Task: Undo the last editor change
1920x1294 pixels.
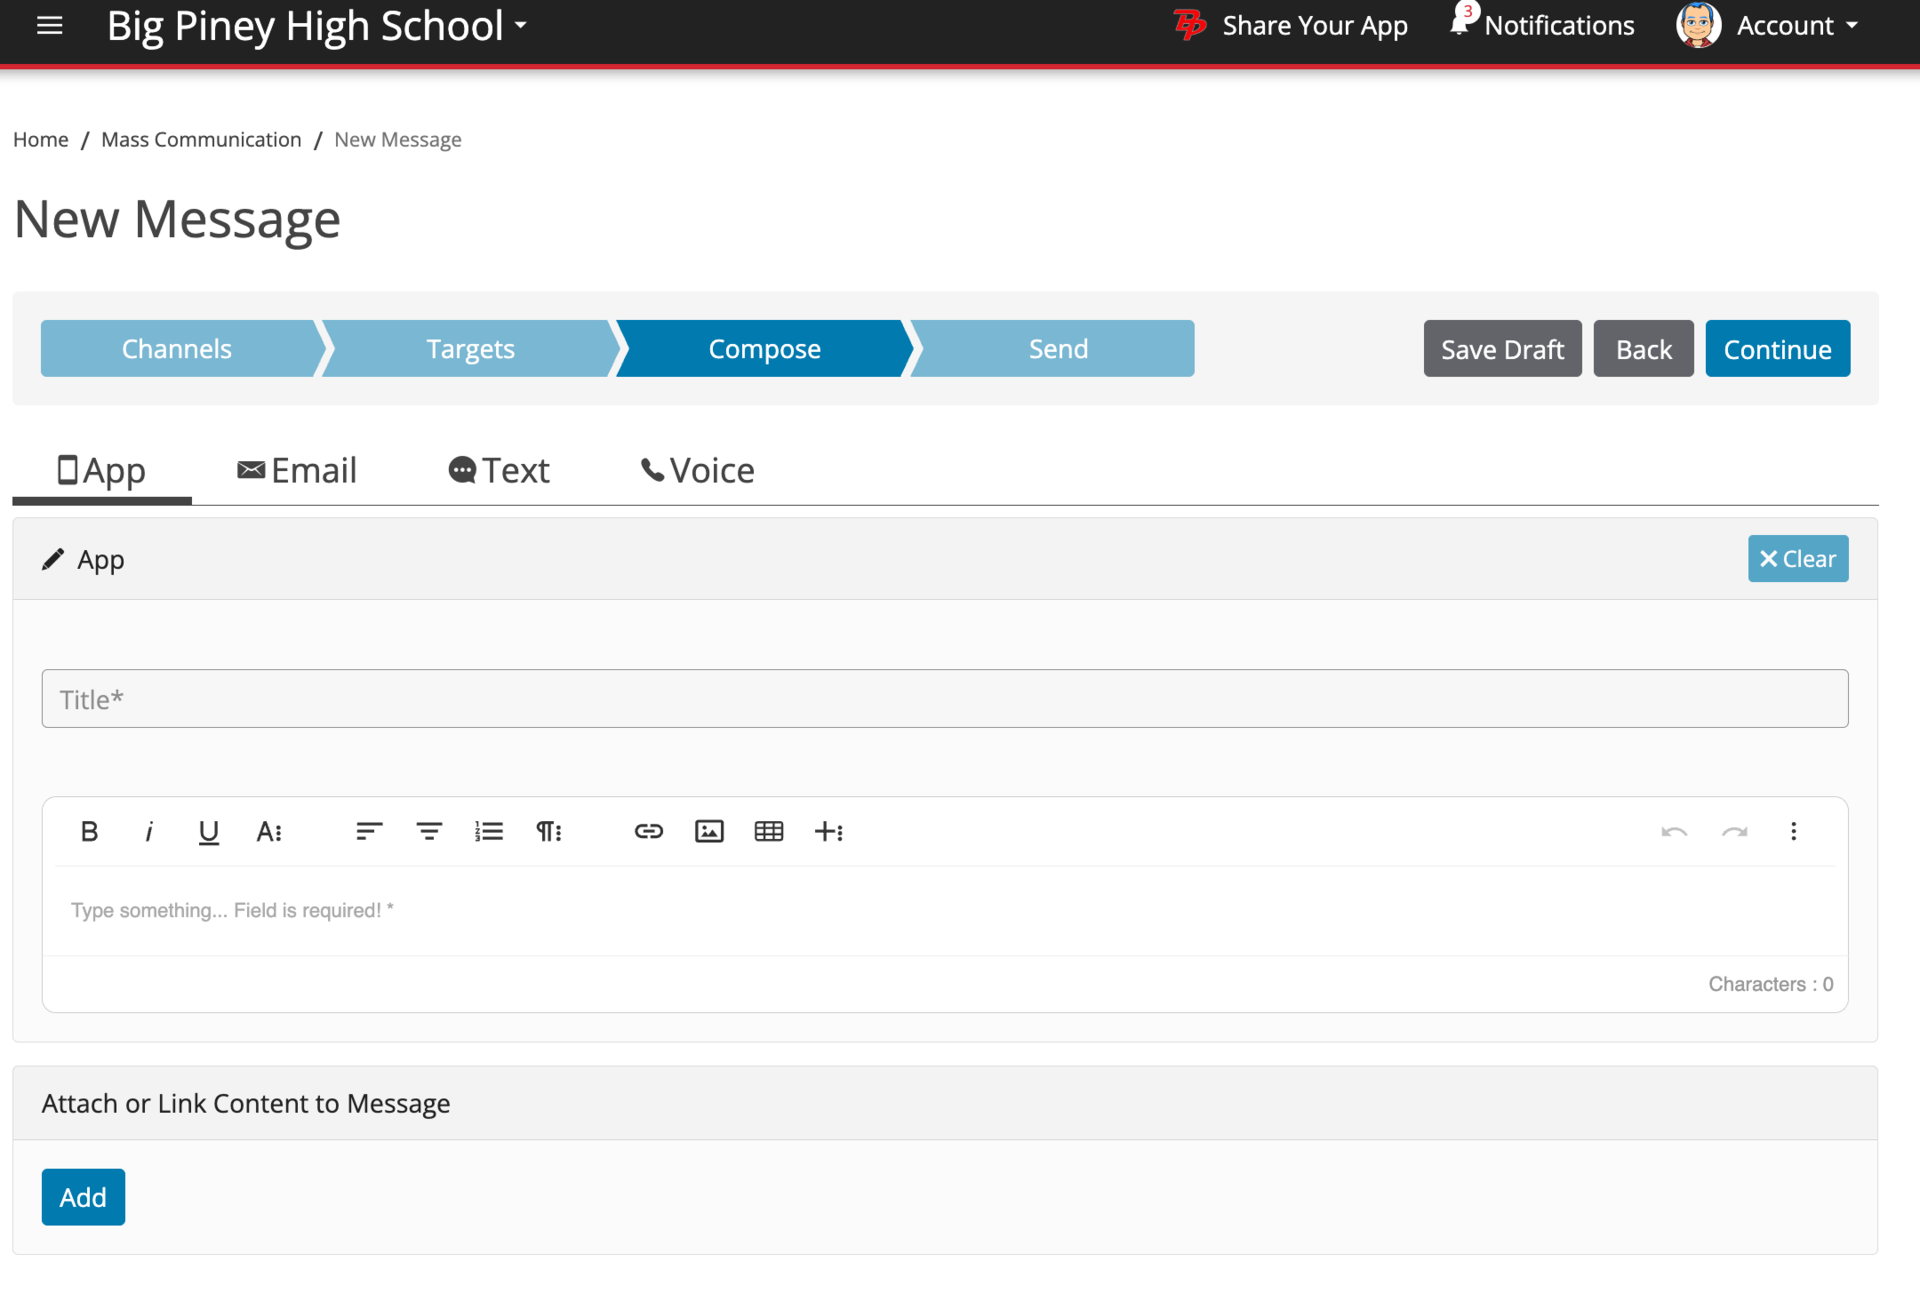Action: [x=1674, y=831]
